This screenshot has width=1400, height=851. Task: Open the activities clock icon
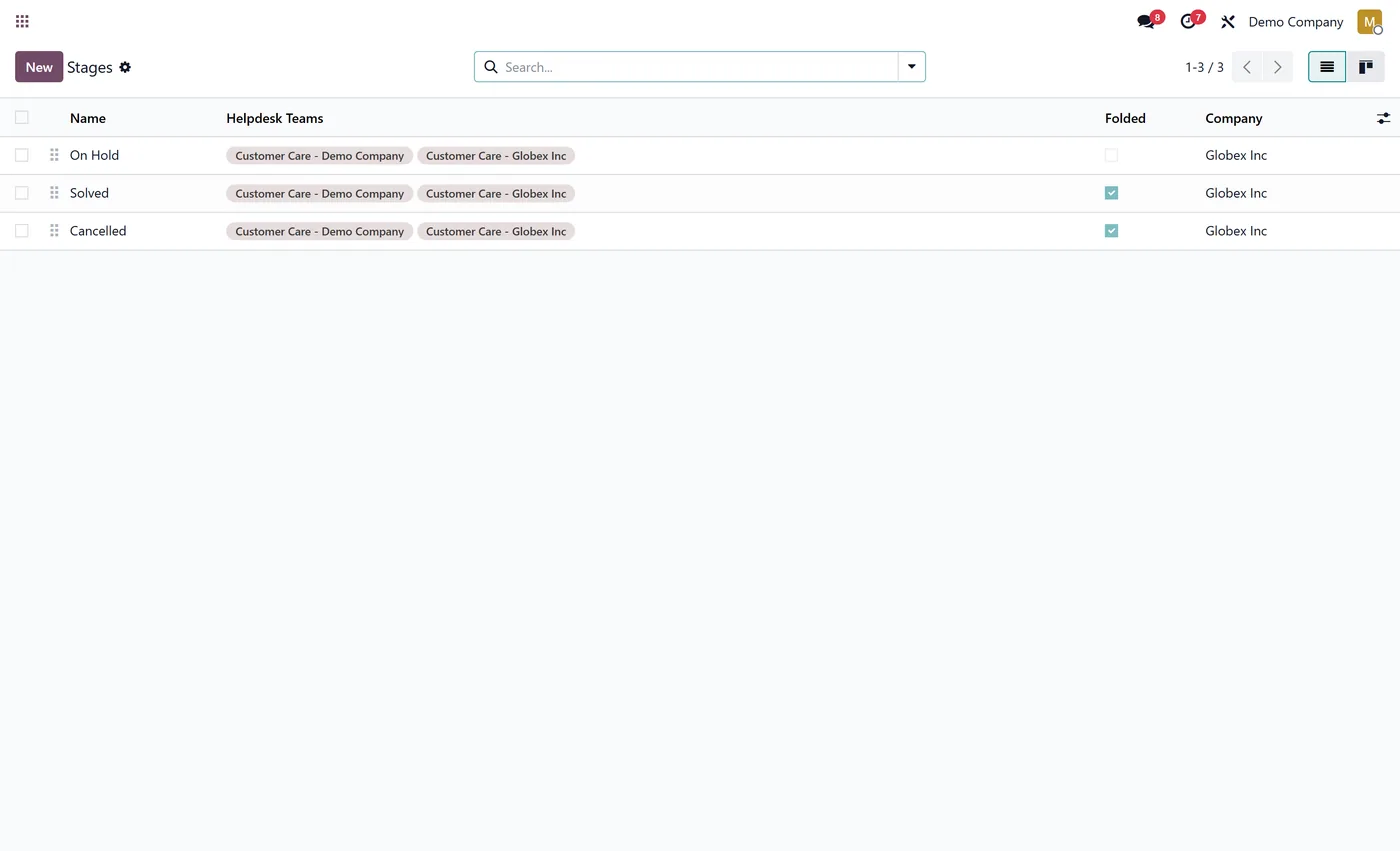coord(1188,21)
